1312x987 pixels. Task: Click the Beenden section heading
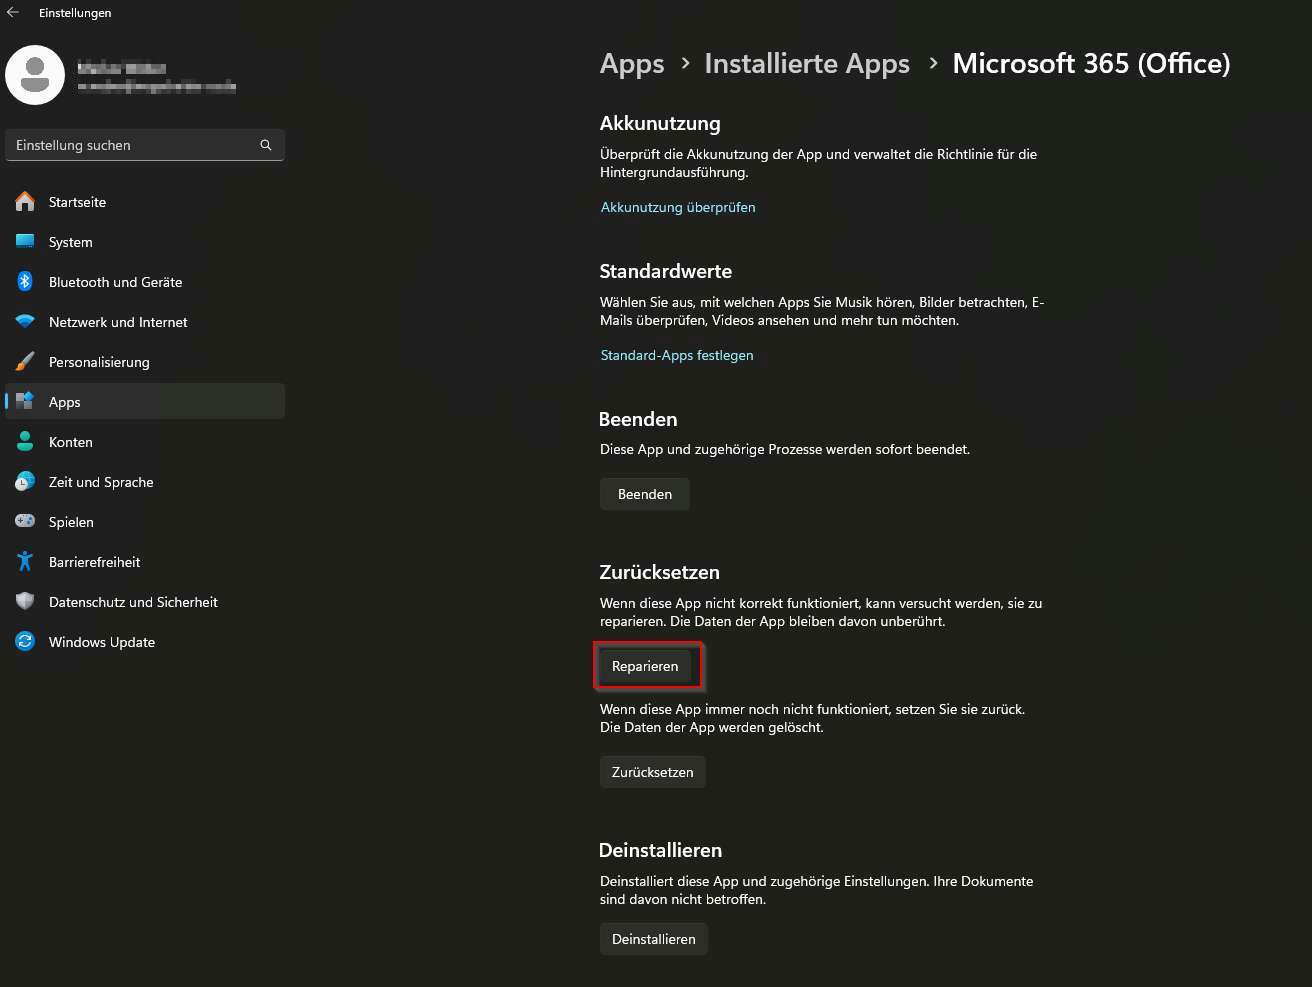coord(638,419)
